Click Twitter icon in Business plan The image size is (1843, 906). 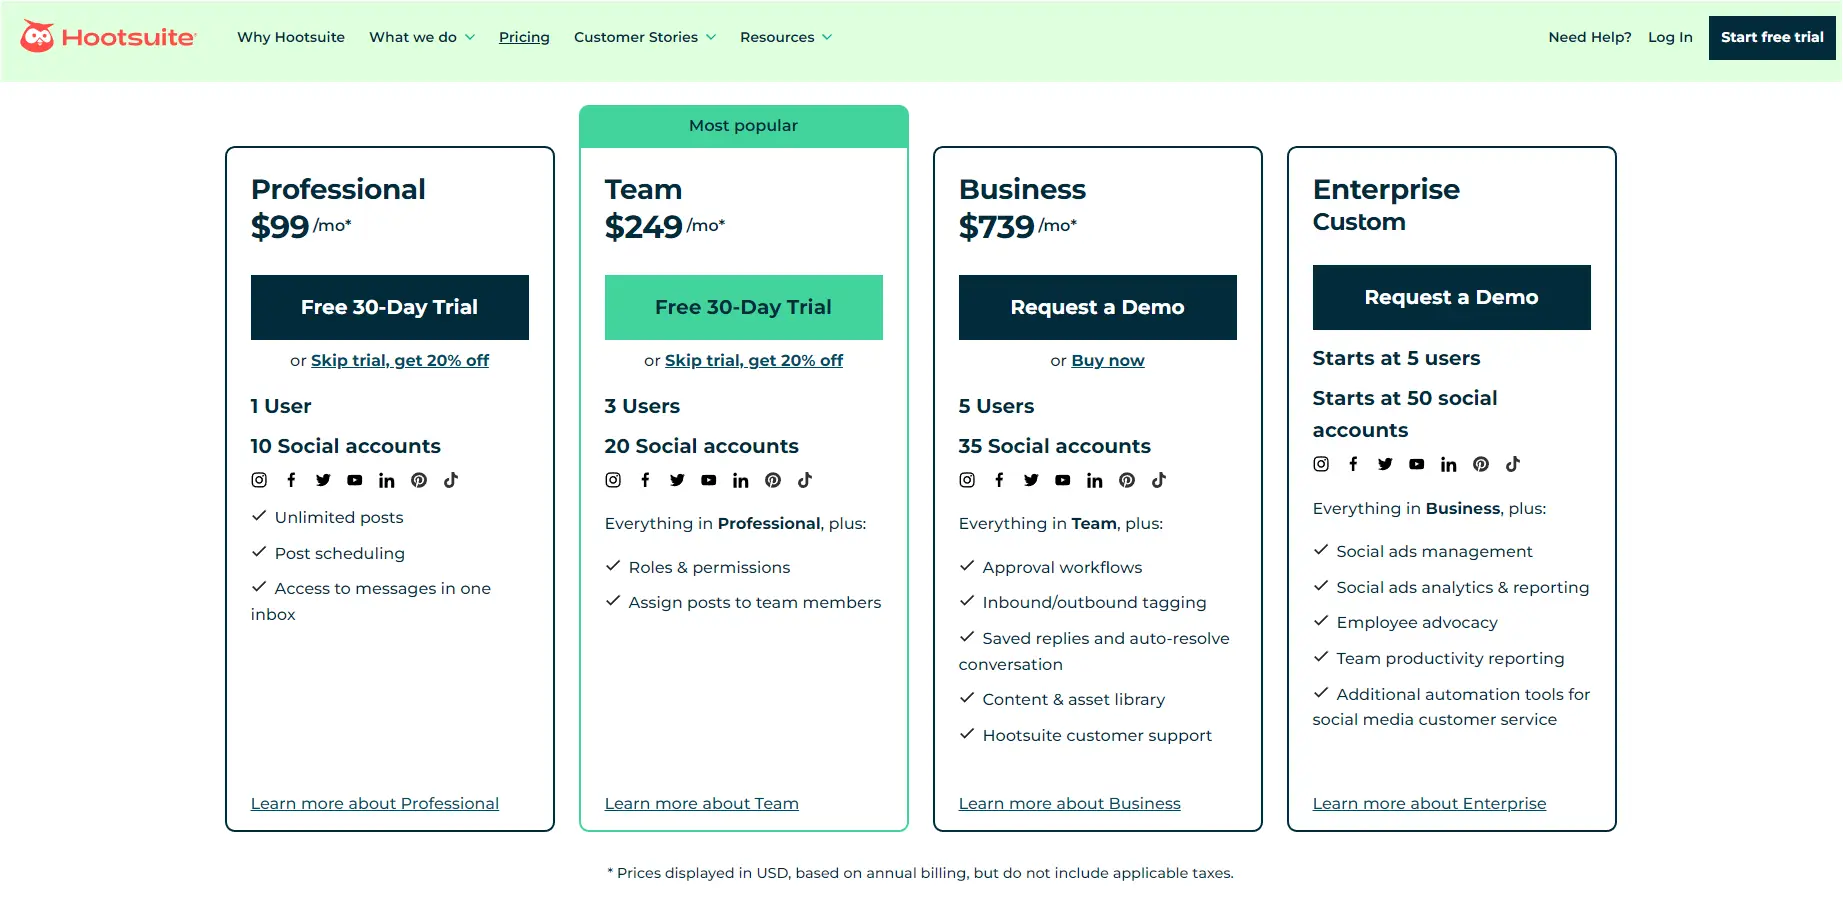click(1031, 480)
